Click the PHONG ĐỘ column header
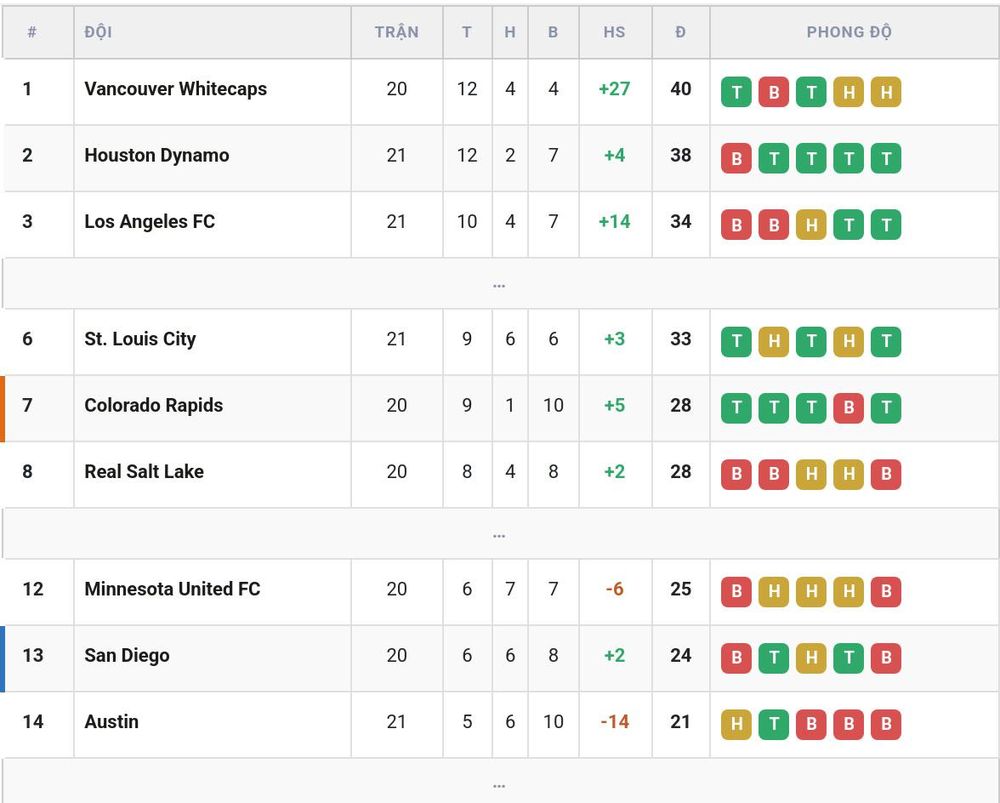The width and height of the screenshot is (1000, 803). [849, 32]
